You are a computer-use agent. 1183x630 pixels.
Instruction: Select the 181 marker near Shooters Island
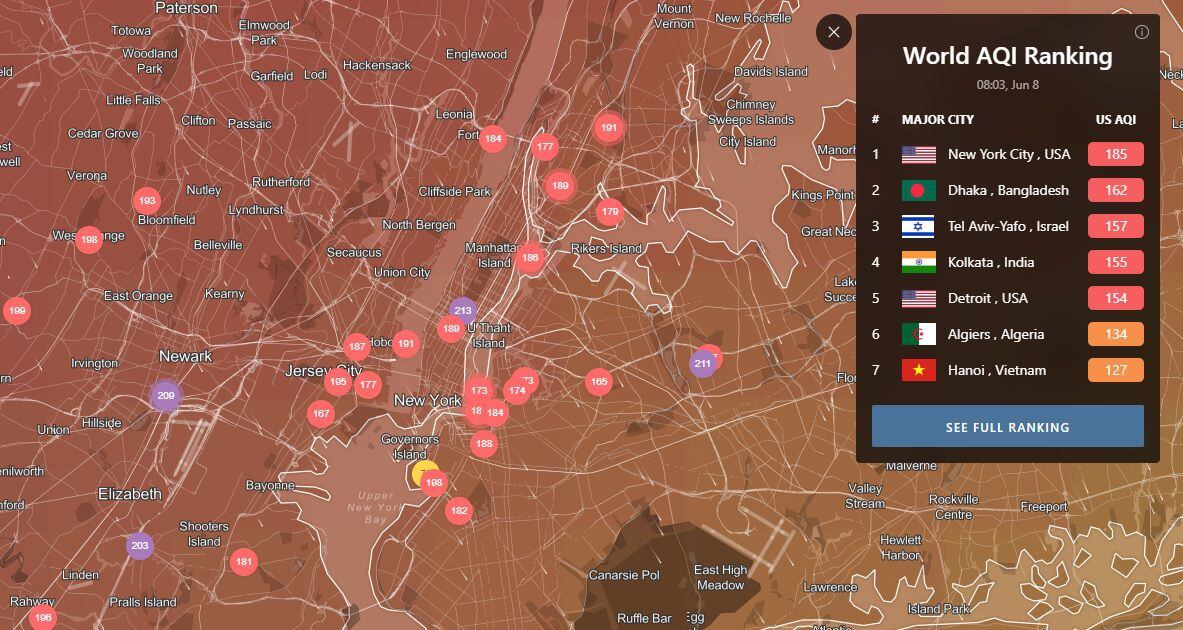click(x=243, y=562)
